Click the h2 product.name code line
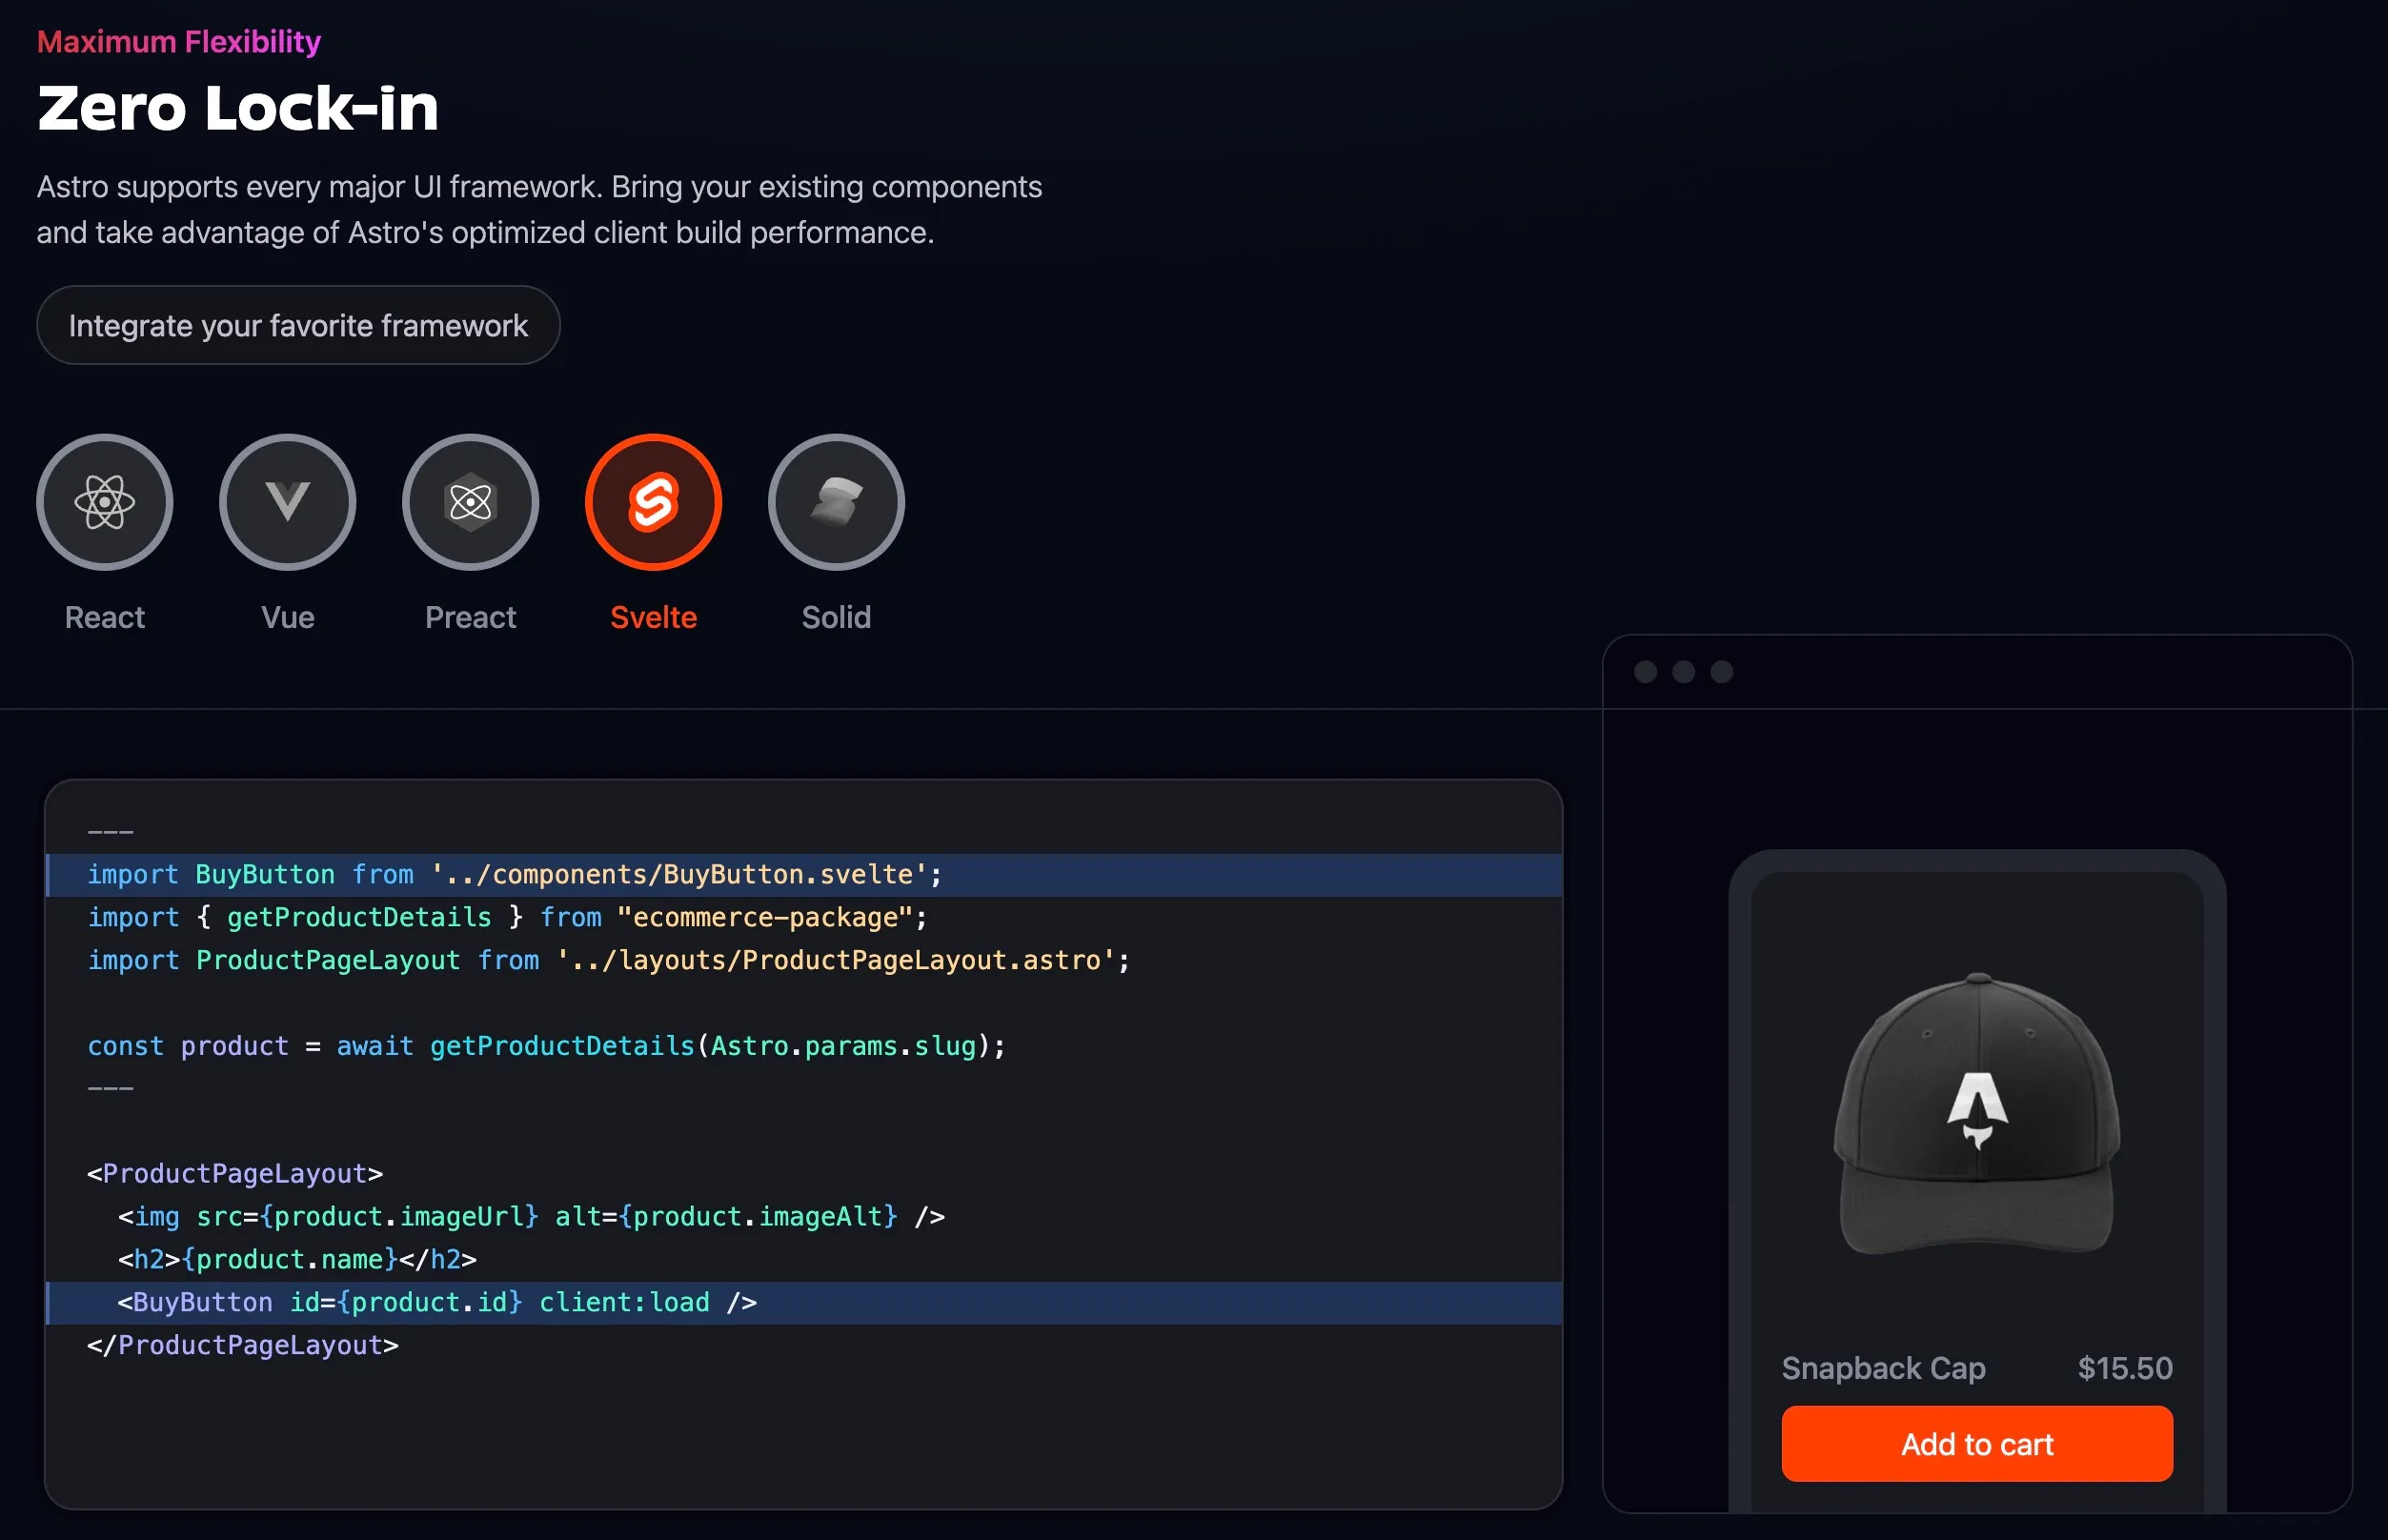 click(x=297, y=1260)
